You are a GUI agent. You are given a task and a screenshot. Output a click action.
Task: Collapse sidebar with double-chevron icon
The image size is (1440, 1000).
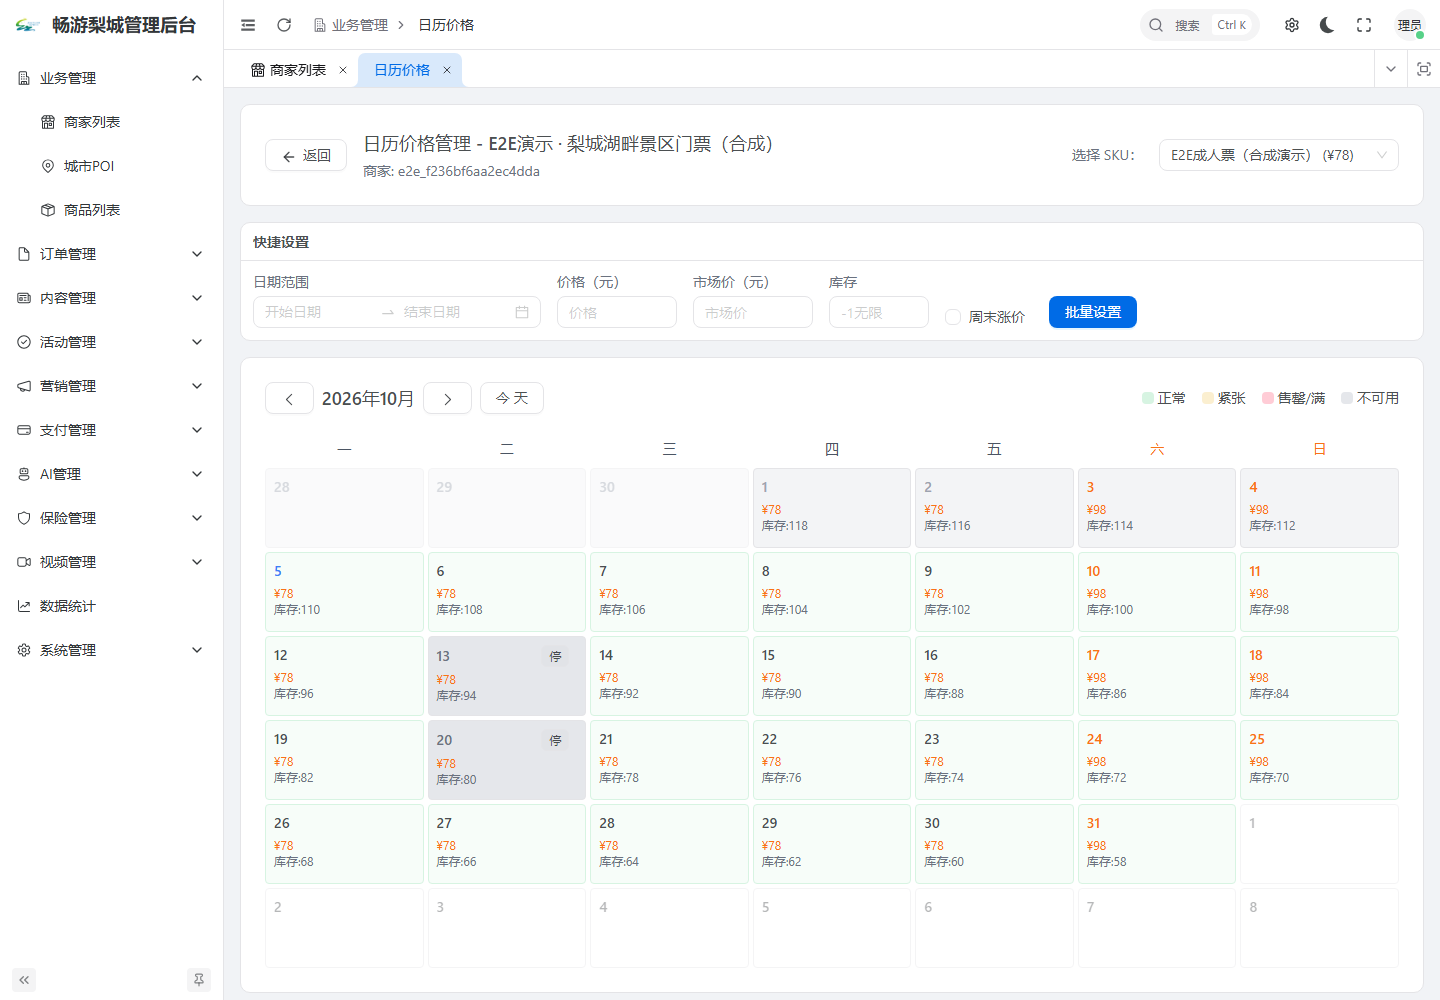[x=24, y=980]
